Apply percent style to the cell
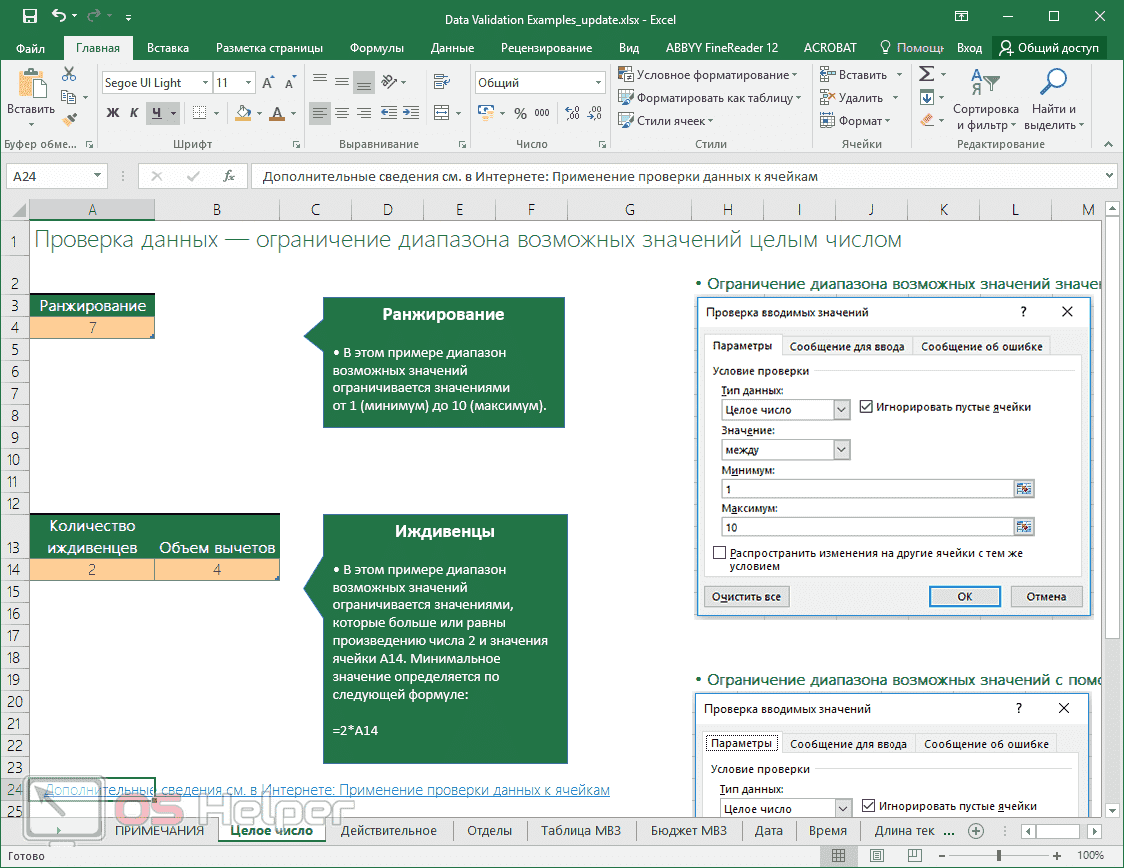1124x868 pixels. tap(520, 114)
